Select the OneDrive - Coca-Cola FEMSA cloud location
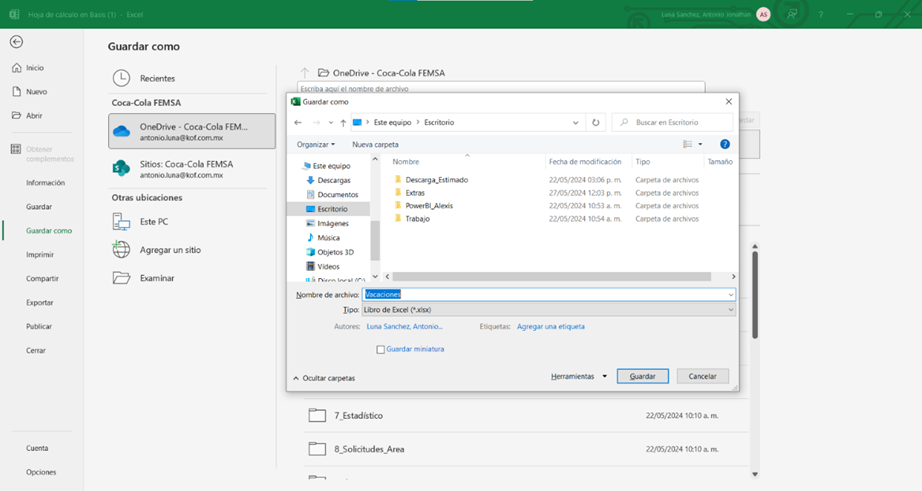 (192, 131)
